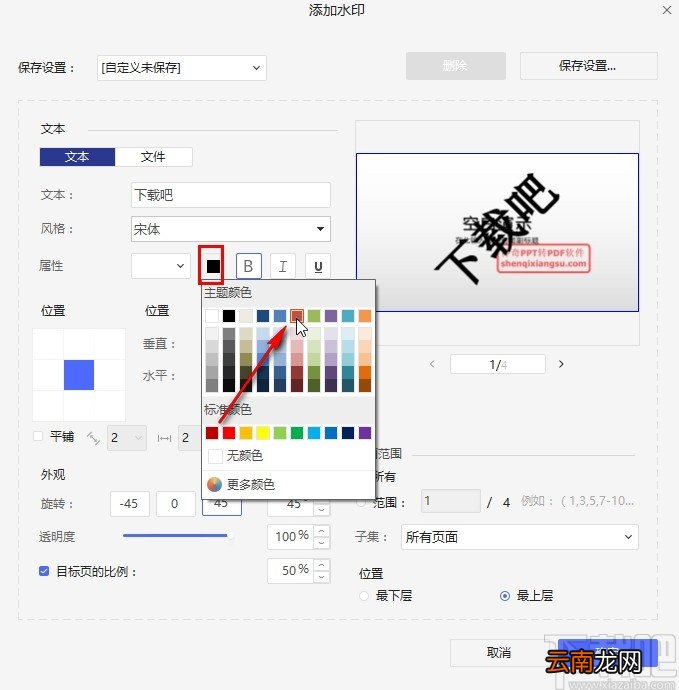Pick the olive green theme color swatch

tap(314, 316)
